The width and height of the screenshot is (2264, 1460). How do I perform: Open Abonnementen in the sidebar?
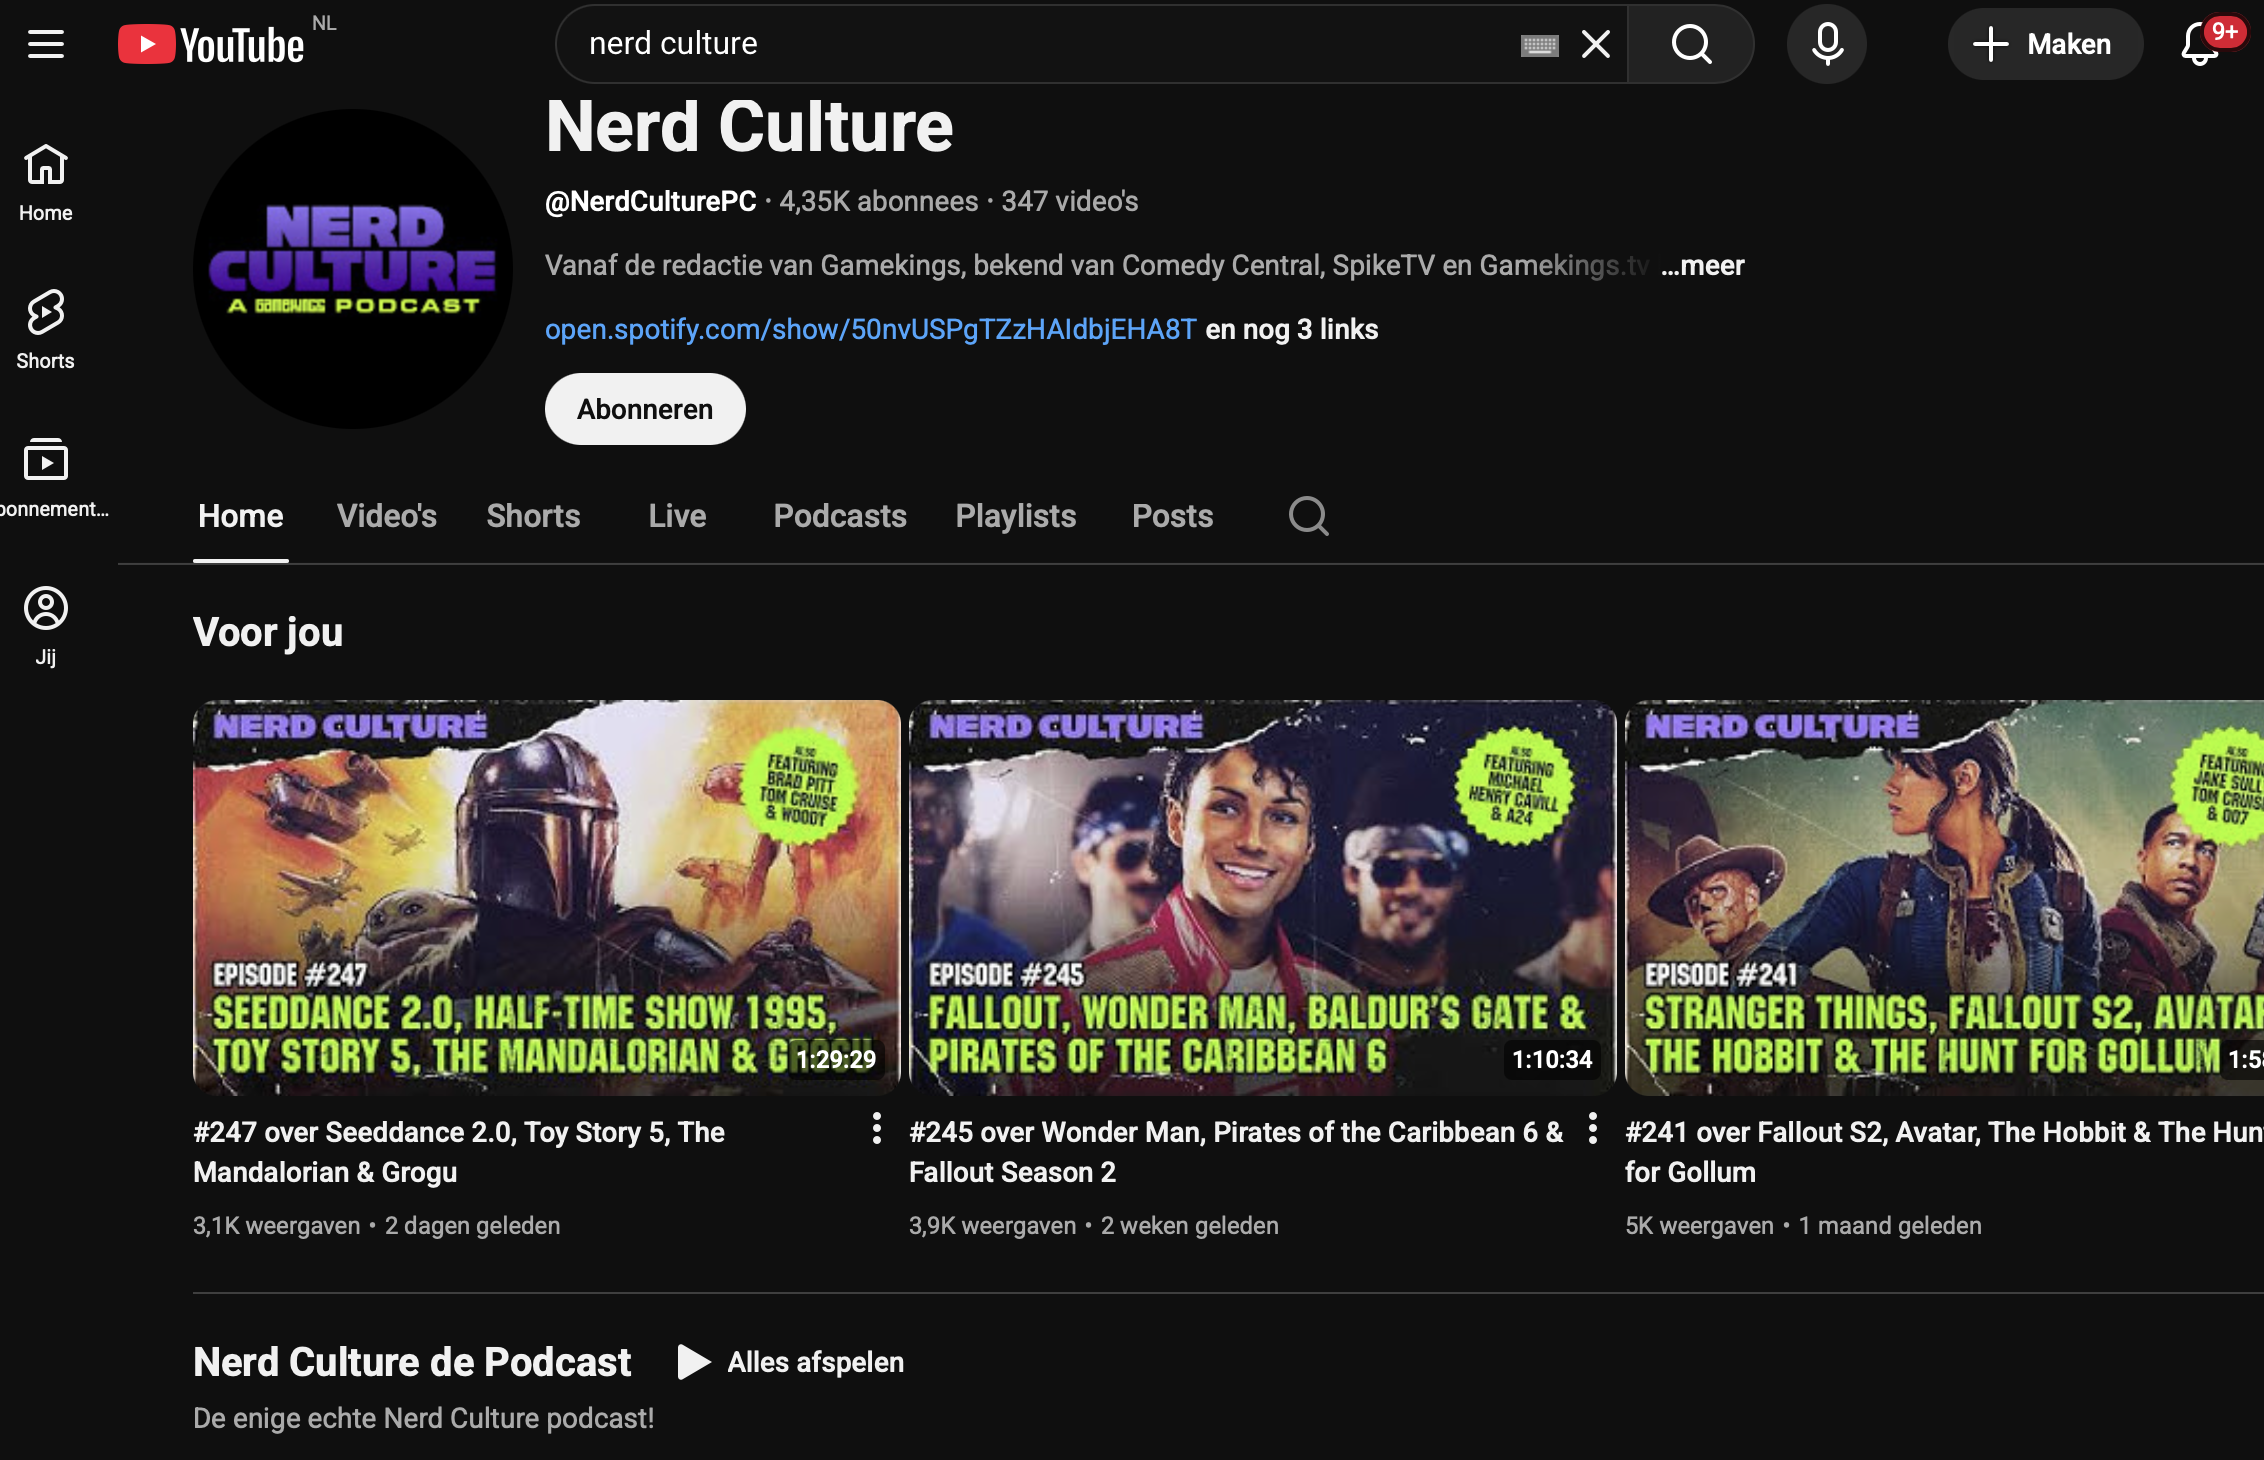click(46, 475)
